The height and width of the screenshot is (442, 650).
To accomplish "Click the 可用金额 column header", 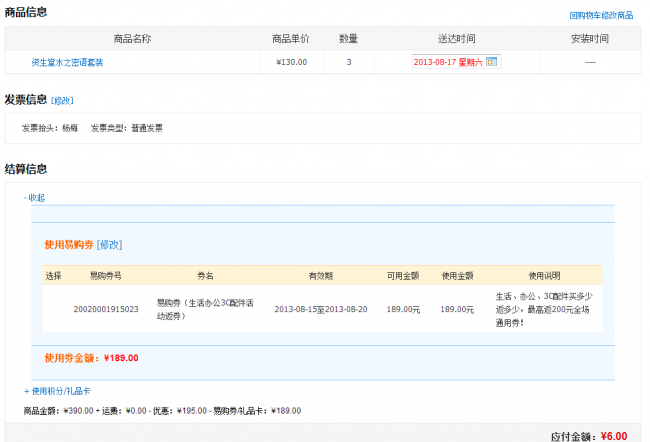I will [x=402, y=275].
